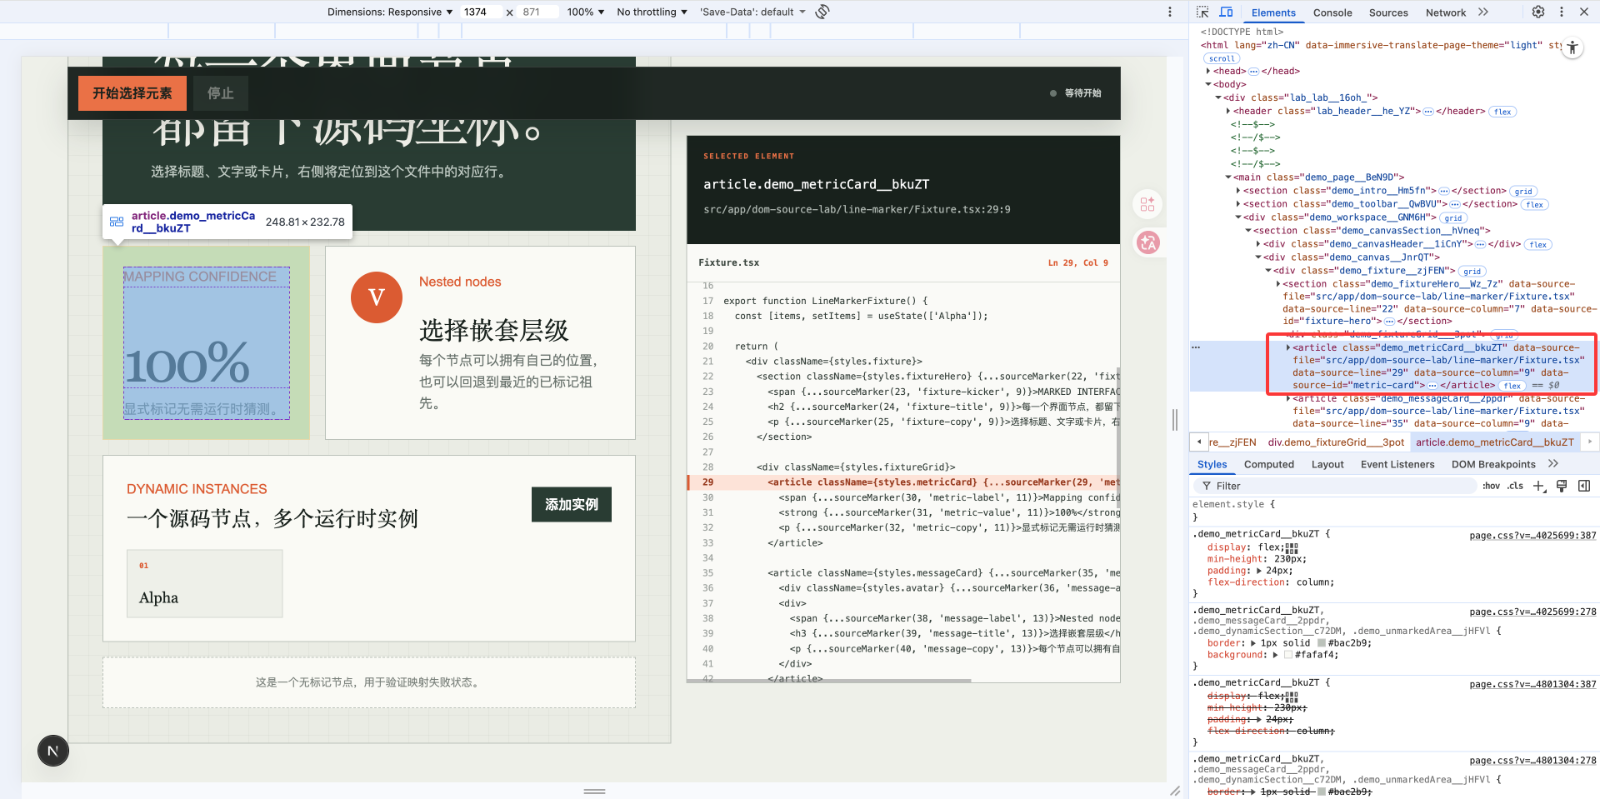Open the 100% zoom dropdown
The image size is (1600, 799).
[x=586, y=12]
